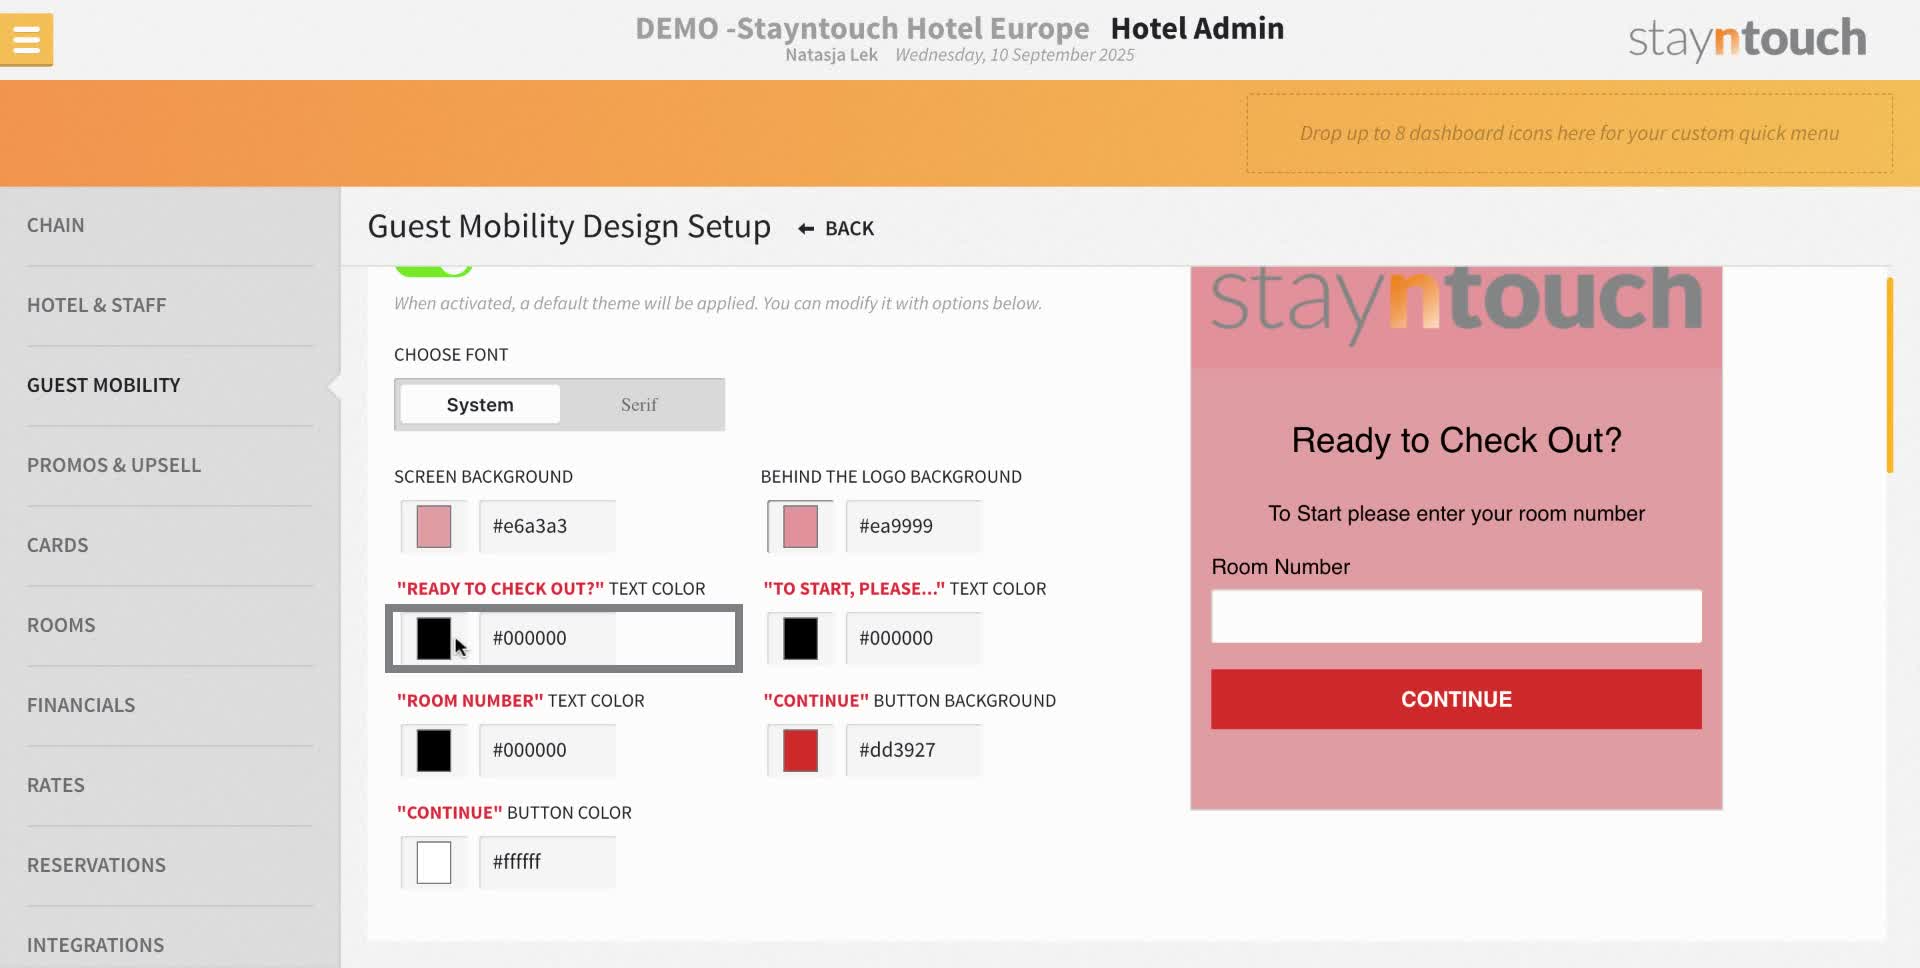Image resolution: width=1920 pixels, height=968 pixels.
Task: Edit the To Start Please hex field
Action: pos(913,638)
